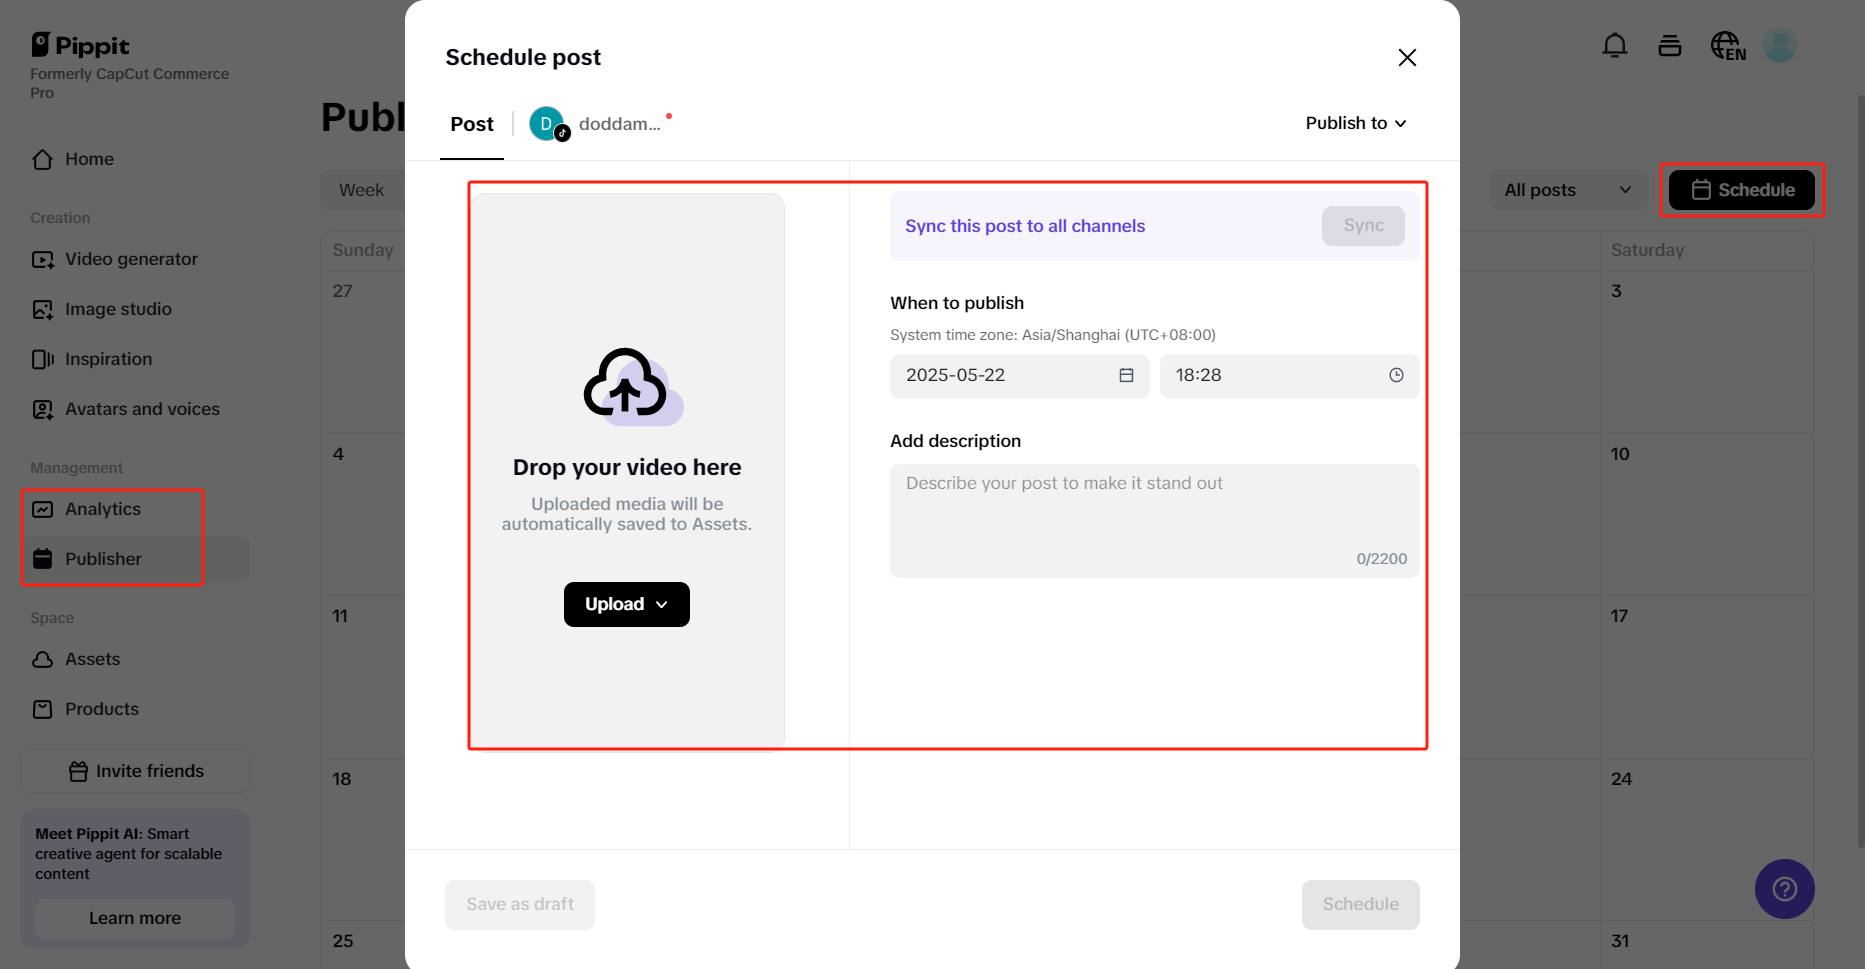Click the Pippit logo
Image resolution: width=1865 pixels, height=969 pixels.
coord(80,45)
